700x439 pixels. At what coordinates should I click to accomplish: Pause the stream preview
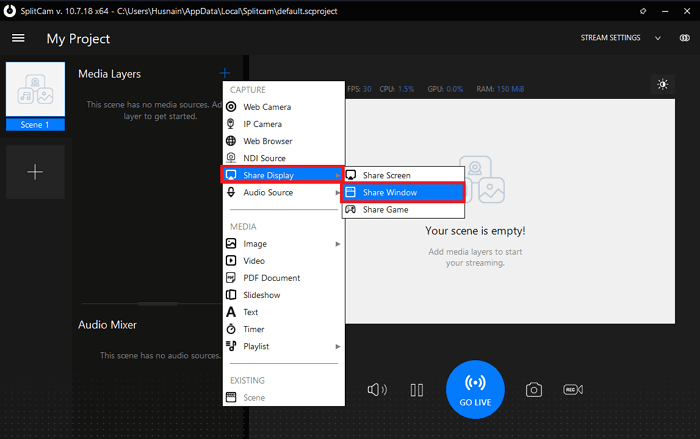click(417, 390)
